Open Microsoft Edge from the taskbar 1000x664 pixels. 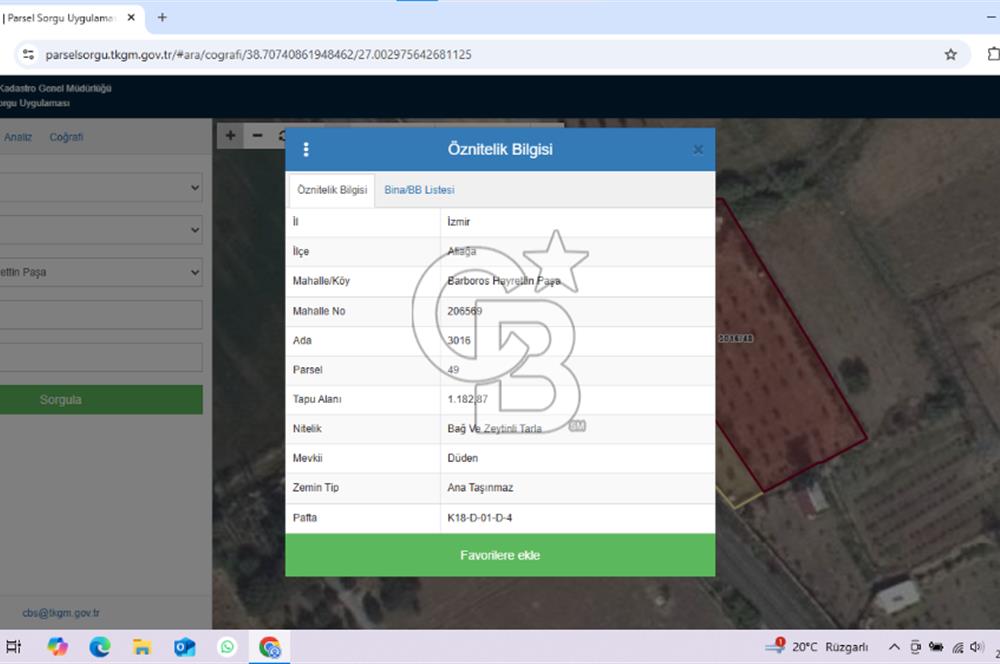tap(99, 647)
